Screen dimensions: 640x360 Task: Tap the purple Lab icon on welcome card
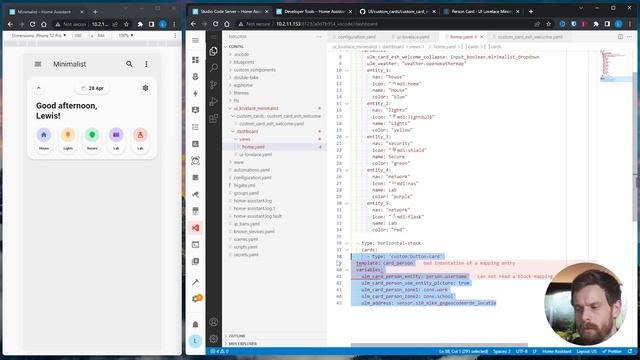click(116, 135)
